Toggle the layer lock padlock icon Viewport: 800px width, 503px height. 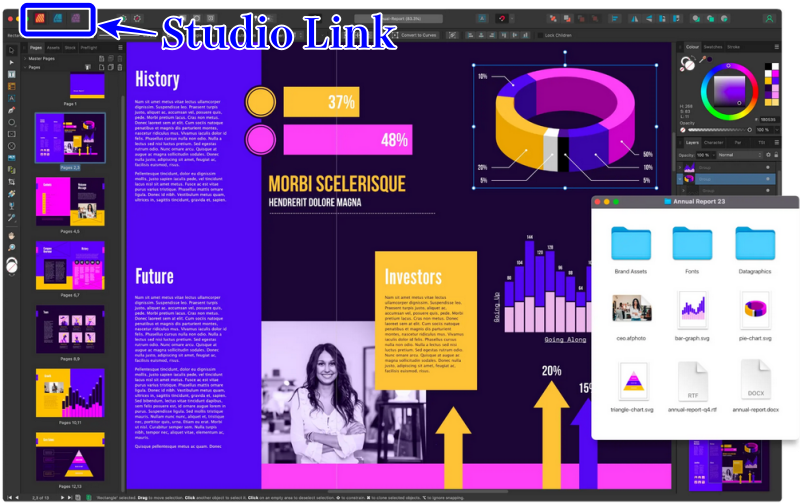[x=776, y=155]
